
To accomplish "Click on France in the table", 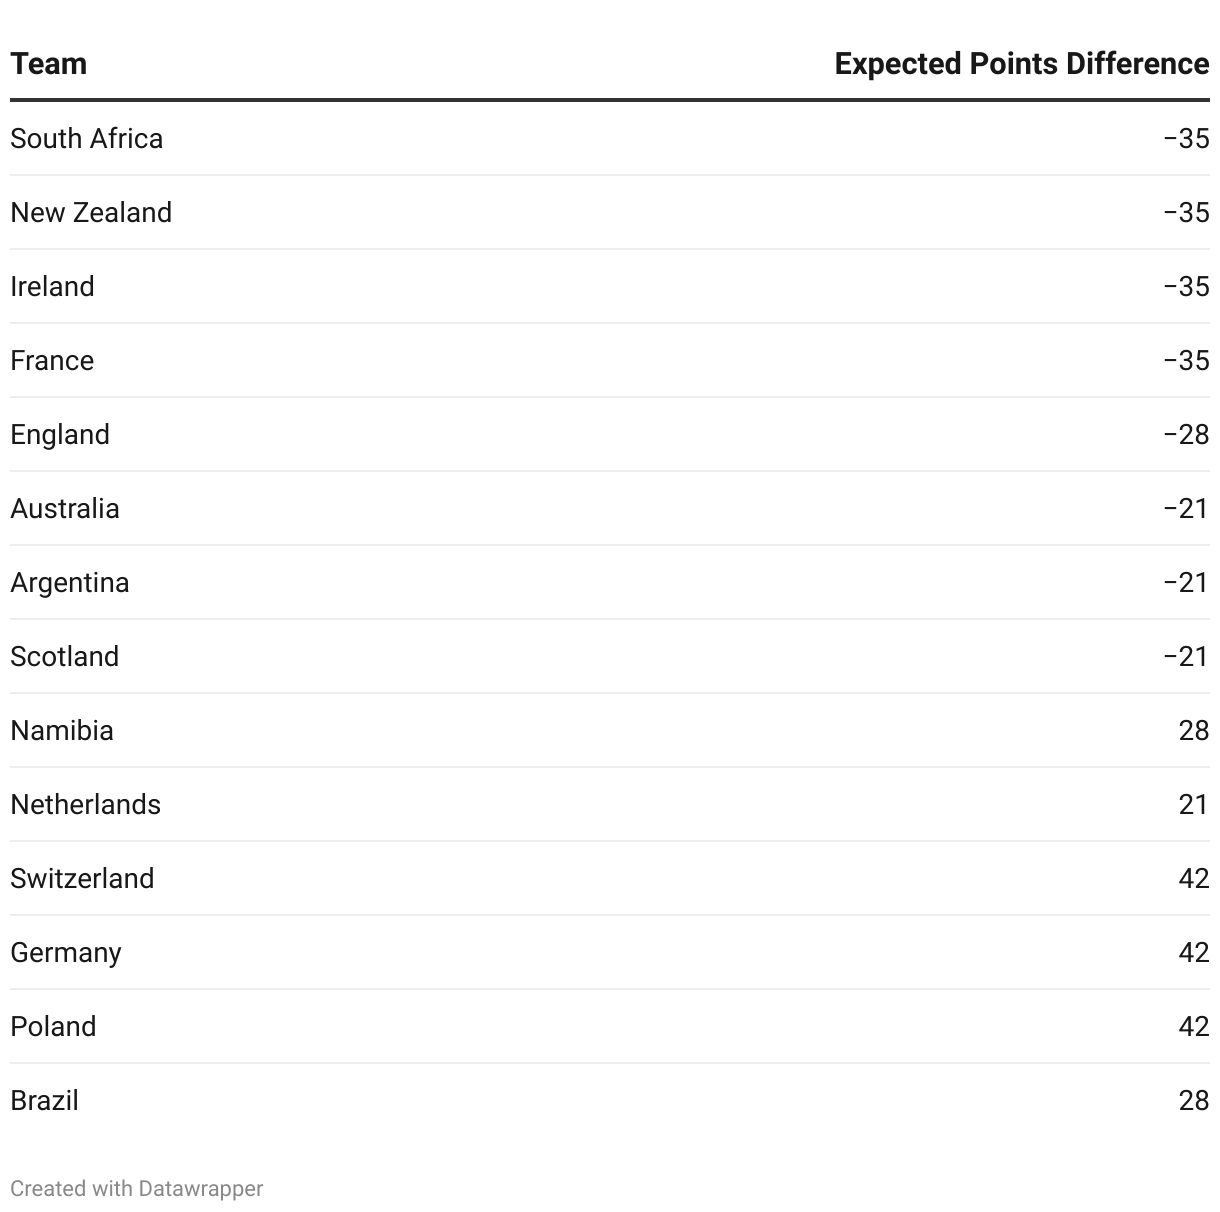I will click(52, 360).
